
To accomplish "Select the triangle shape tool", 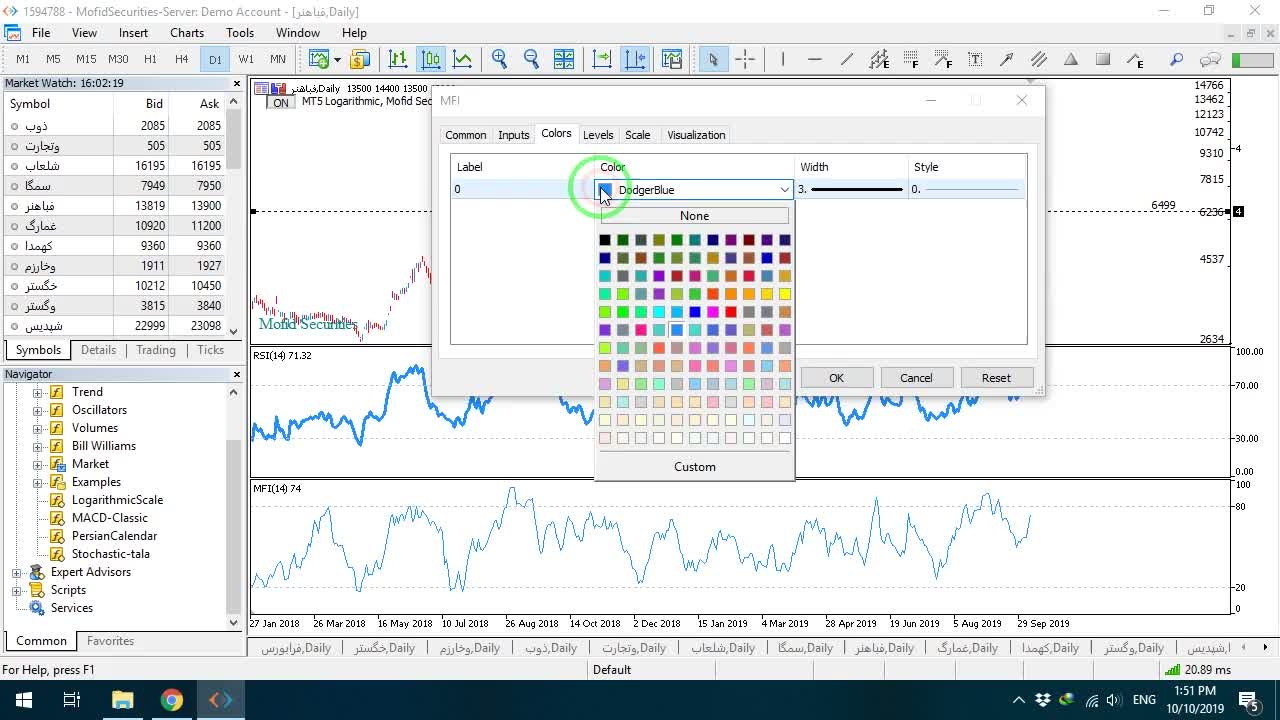I will 1071,59.
